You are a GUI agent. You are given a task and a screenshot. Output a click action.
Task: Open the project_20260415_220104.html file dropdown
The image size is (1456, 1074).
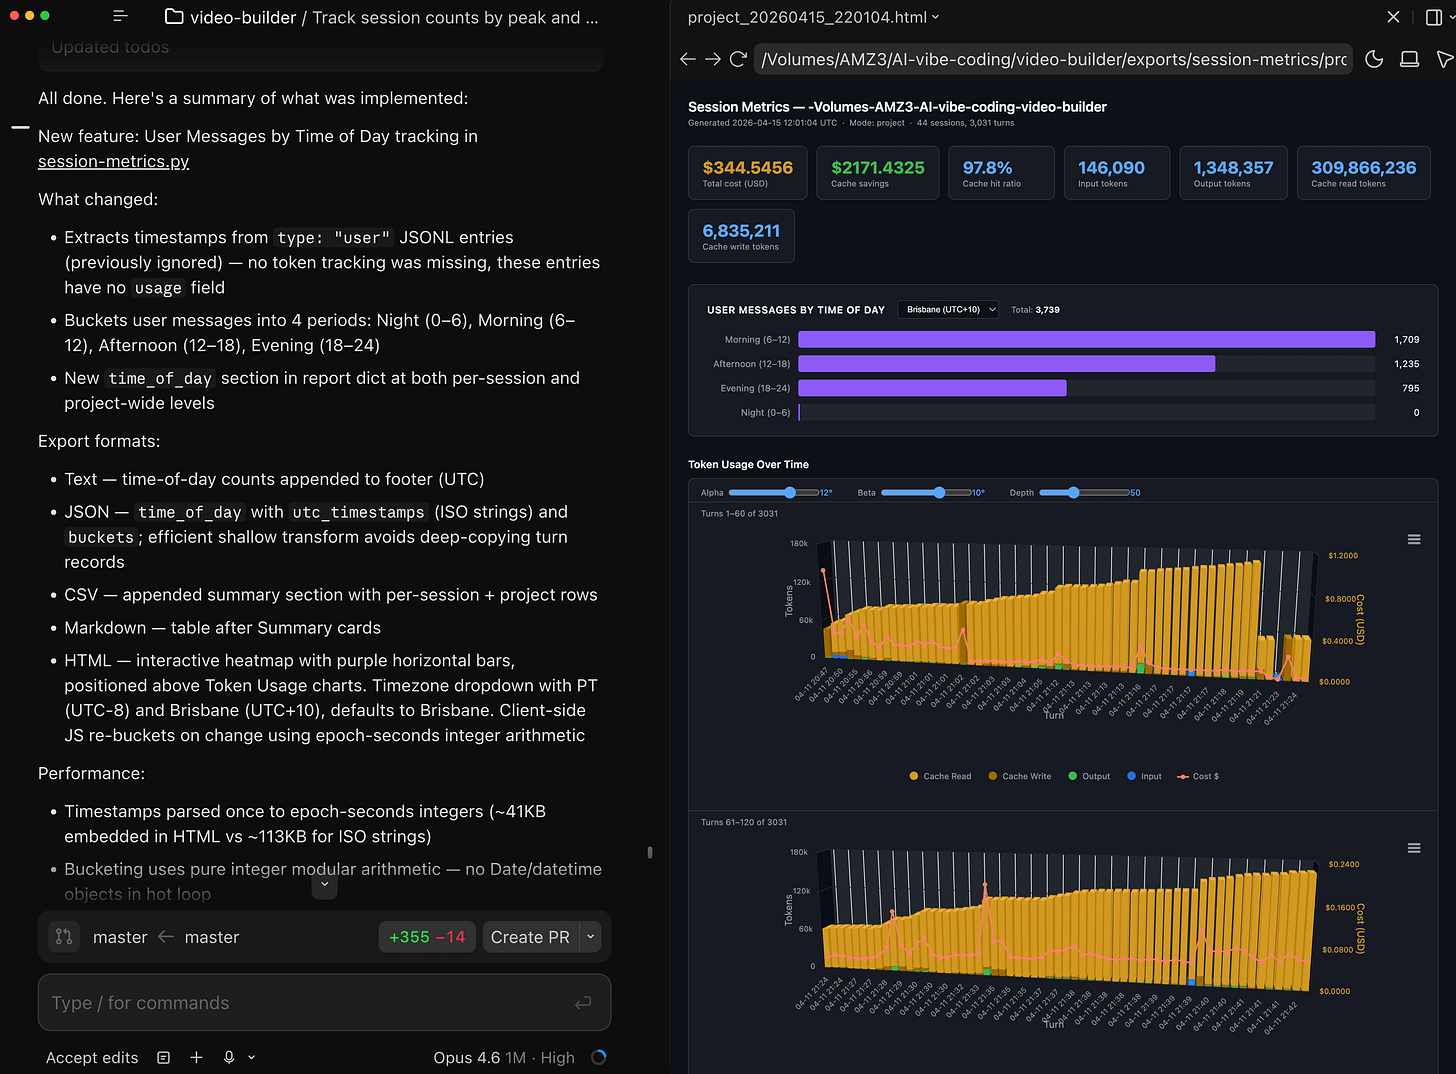813,17
